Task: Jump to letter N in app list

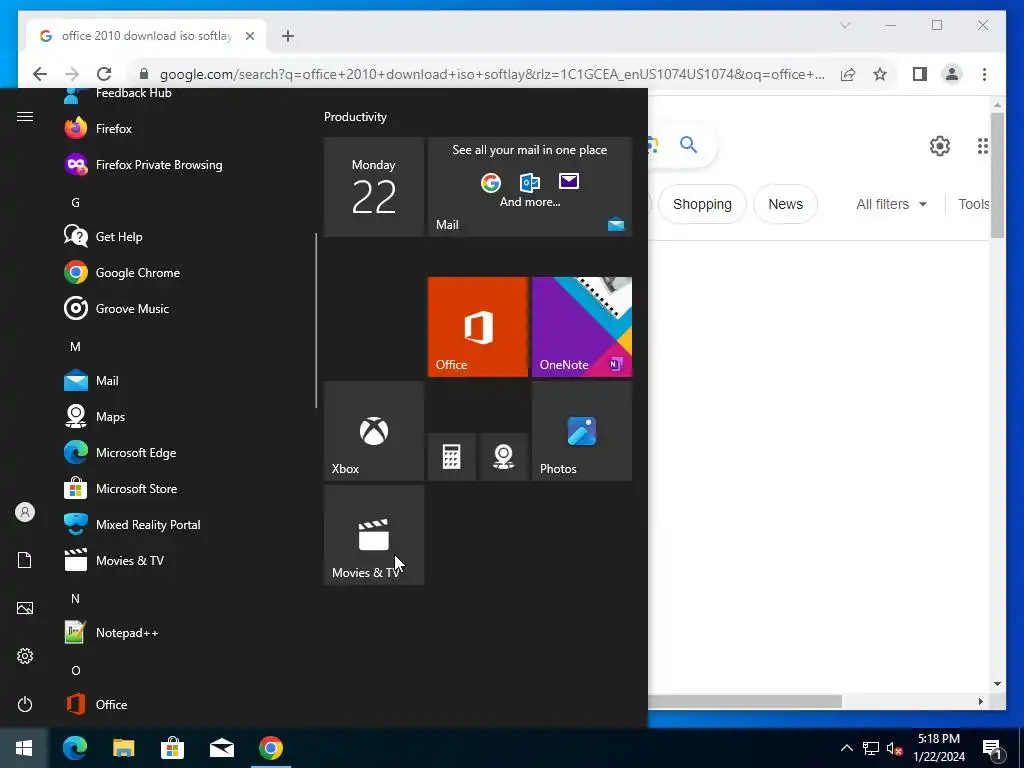Action: click(x=75, y=598)
